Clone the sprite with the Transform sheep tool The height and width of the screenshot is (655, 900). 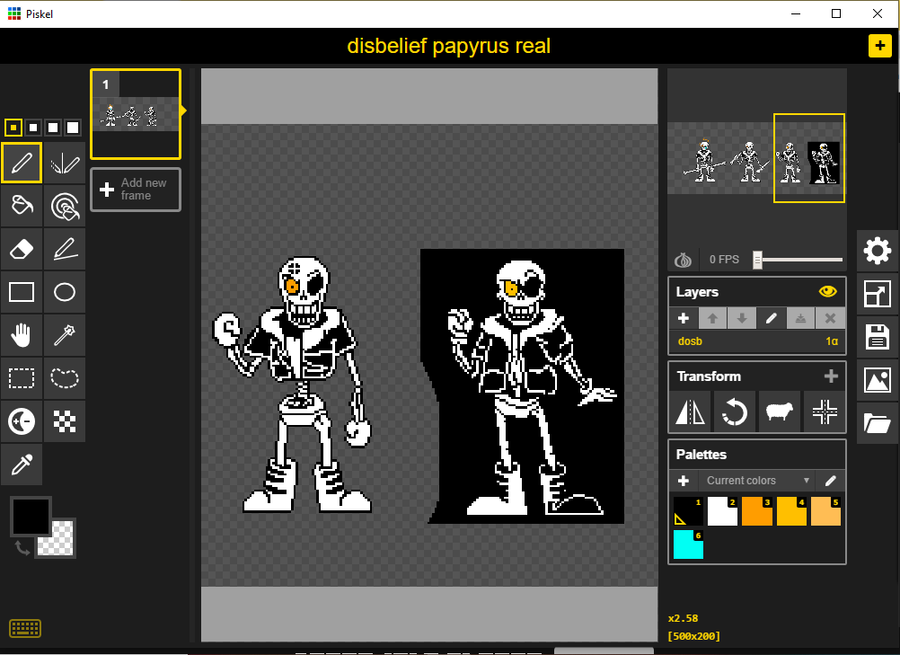[779, 412]
